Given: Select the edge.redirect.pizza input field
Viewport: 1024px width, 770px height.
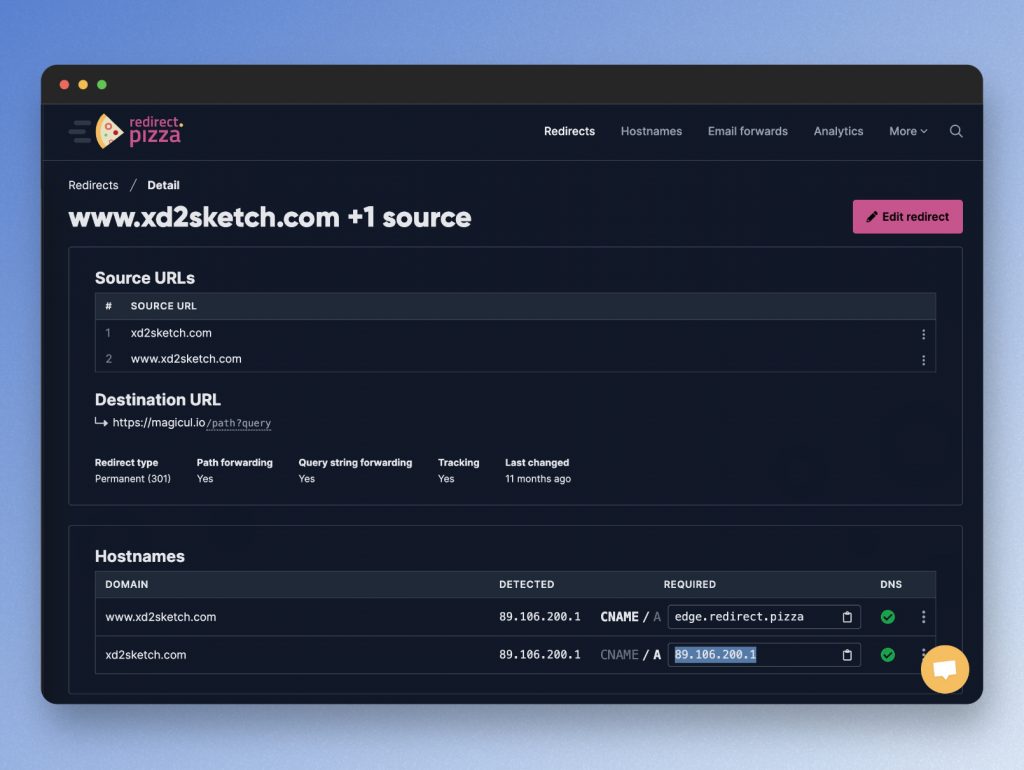Looking at the screenshot, I should point(763,617).
